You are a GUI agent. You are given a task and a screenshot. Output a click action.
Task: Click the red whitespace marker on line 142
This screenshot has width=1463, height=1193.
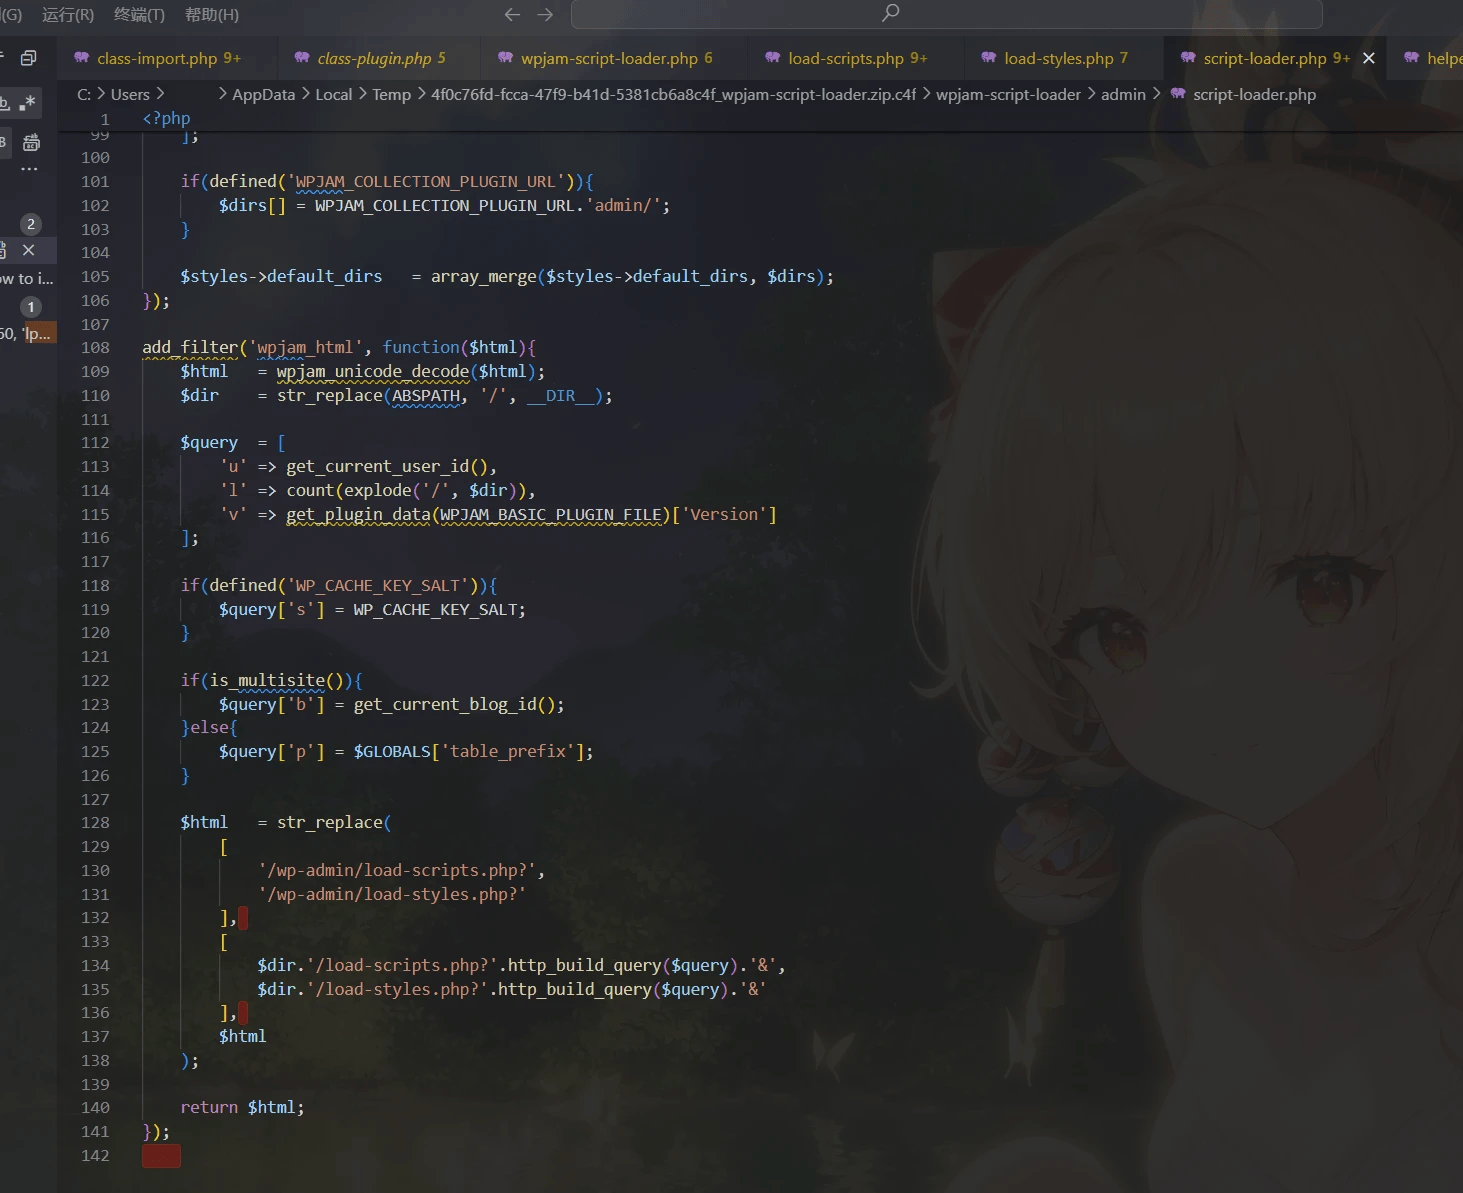[161, 1156]
